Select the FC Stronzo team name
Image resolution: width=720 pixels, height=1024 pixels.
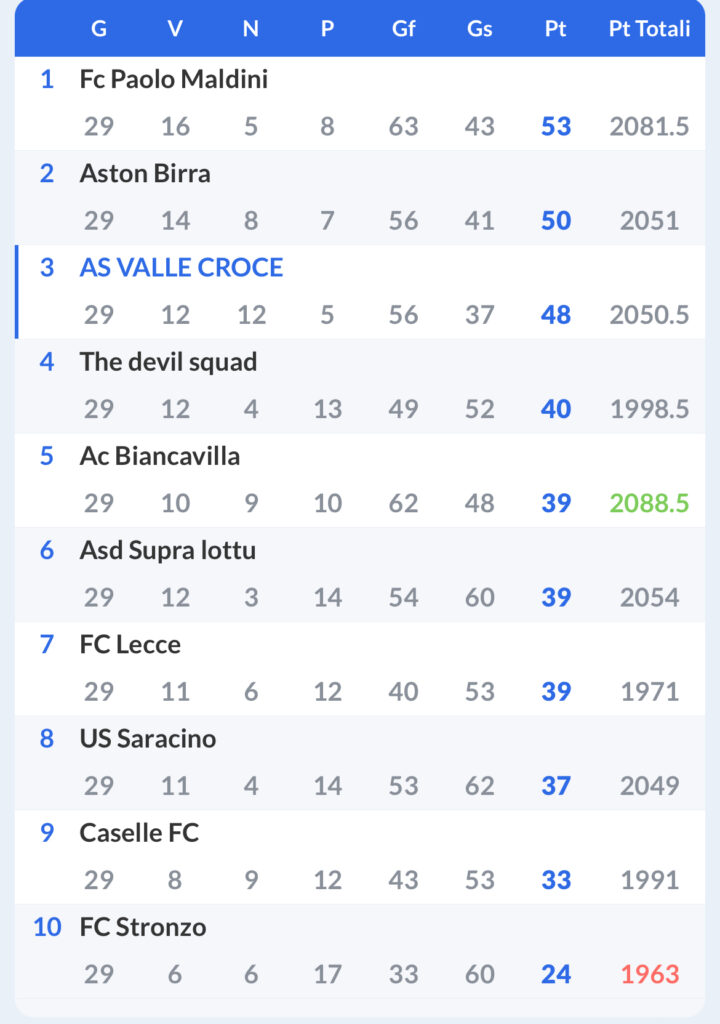143,927
